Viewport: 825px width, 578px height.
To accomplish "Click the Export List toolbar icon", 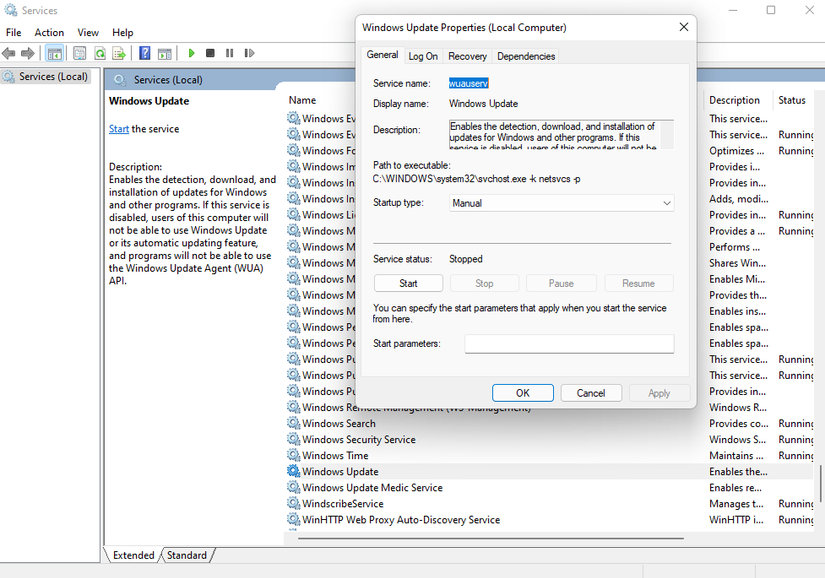I will coord(119,53).
